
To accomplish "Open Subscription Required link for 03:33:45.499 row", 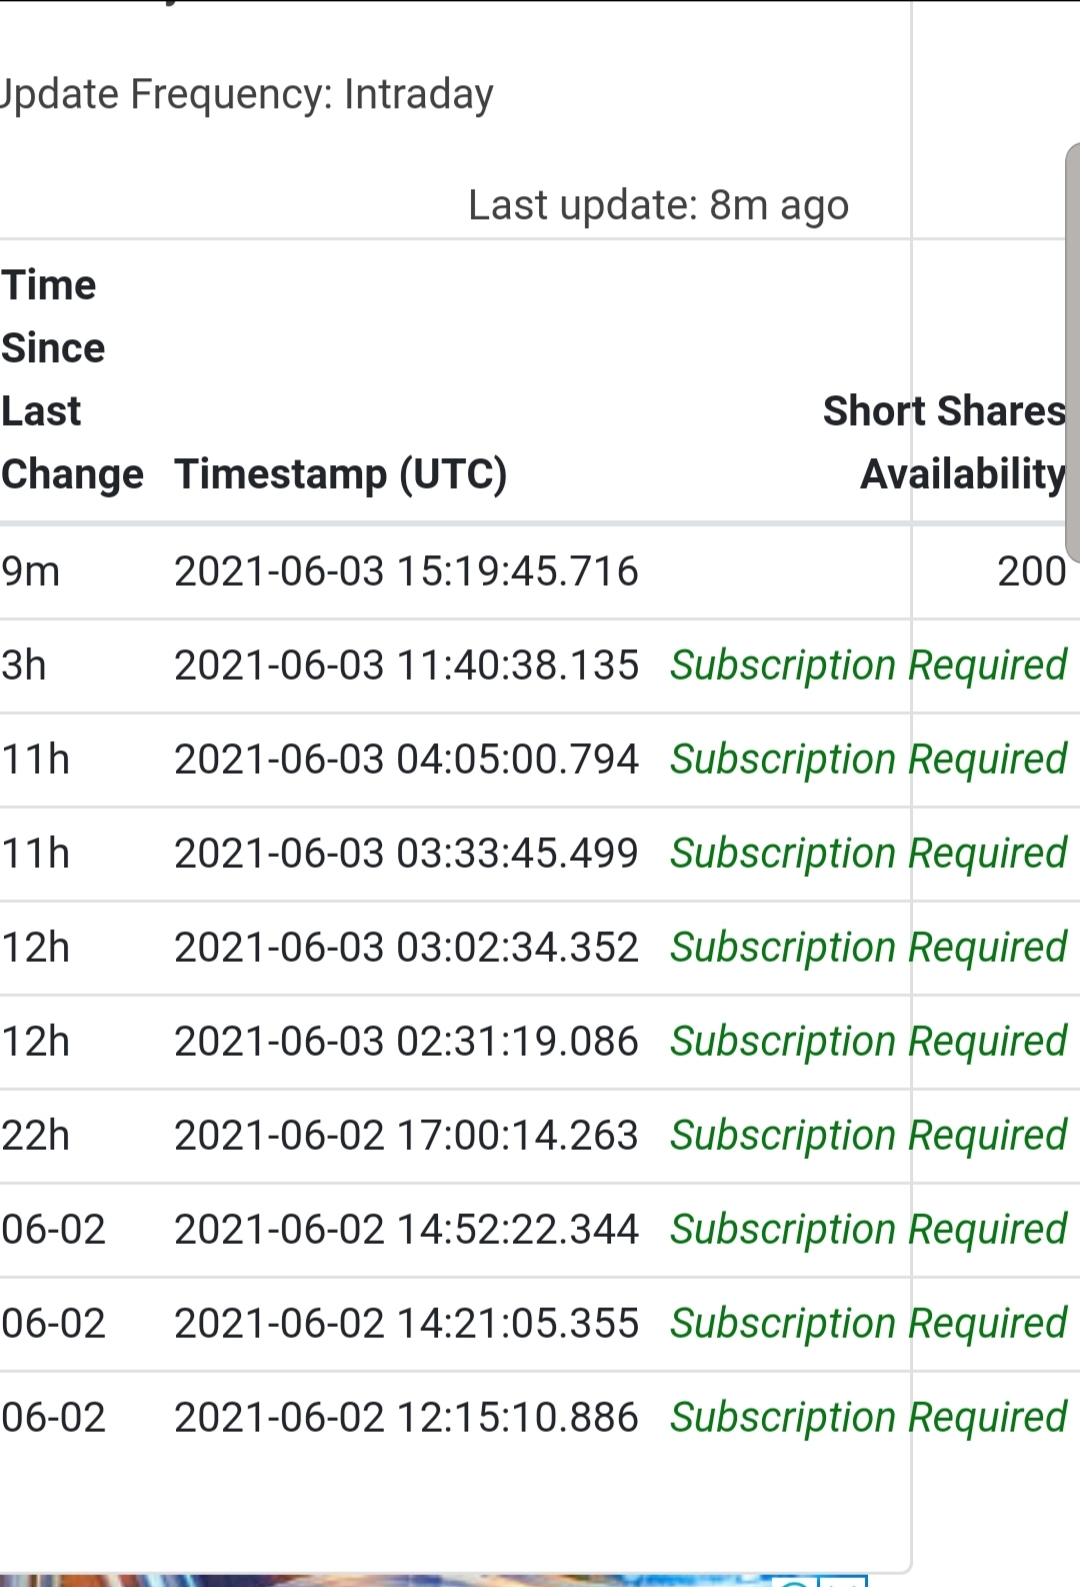I will pyautogui.click(x=868, y=854).
